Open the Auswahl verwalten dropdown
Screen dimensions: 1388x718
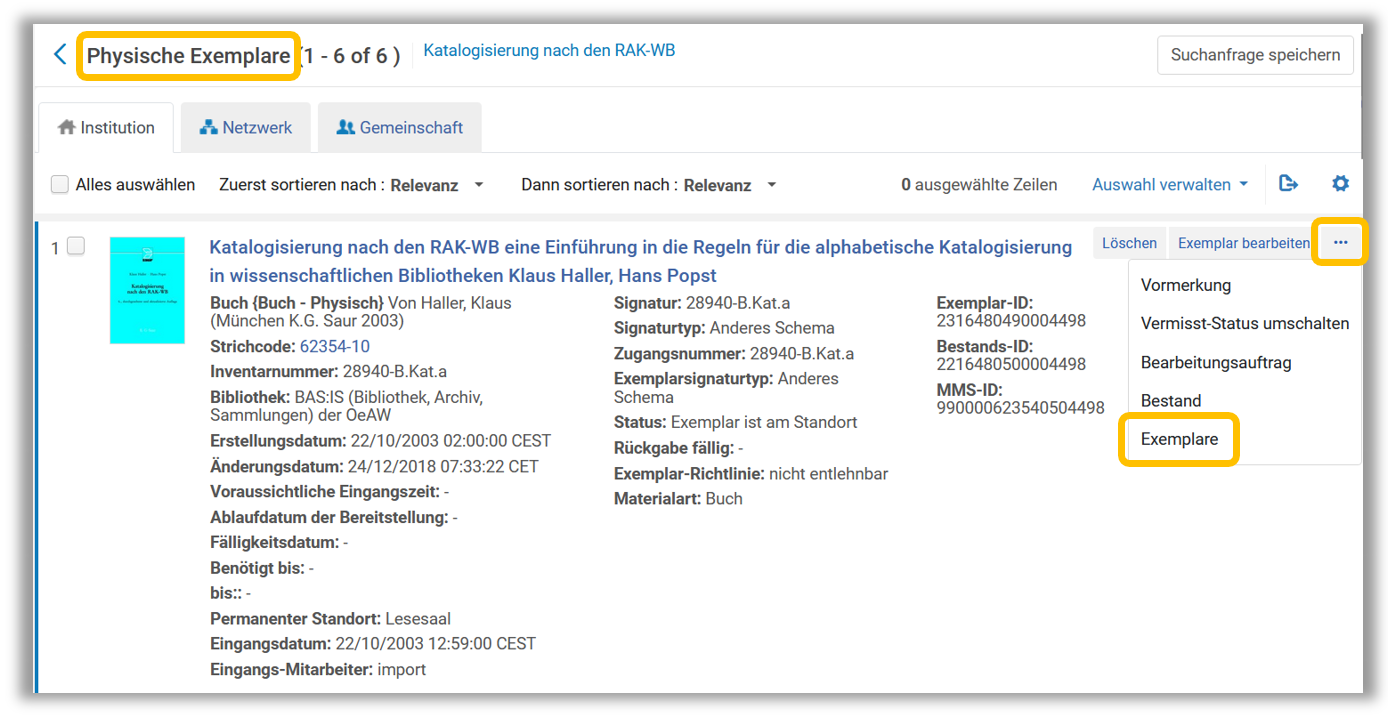point(1169,185)
